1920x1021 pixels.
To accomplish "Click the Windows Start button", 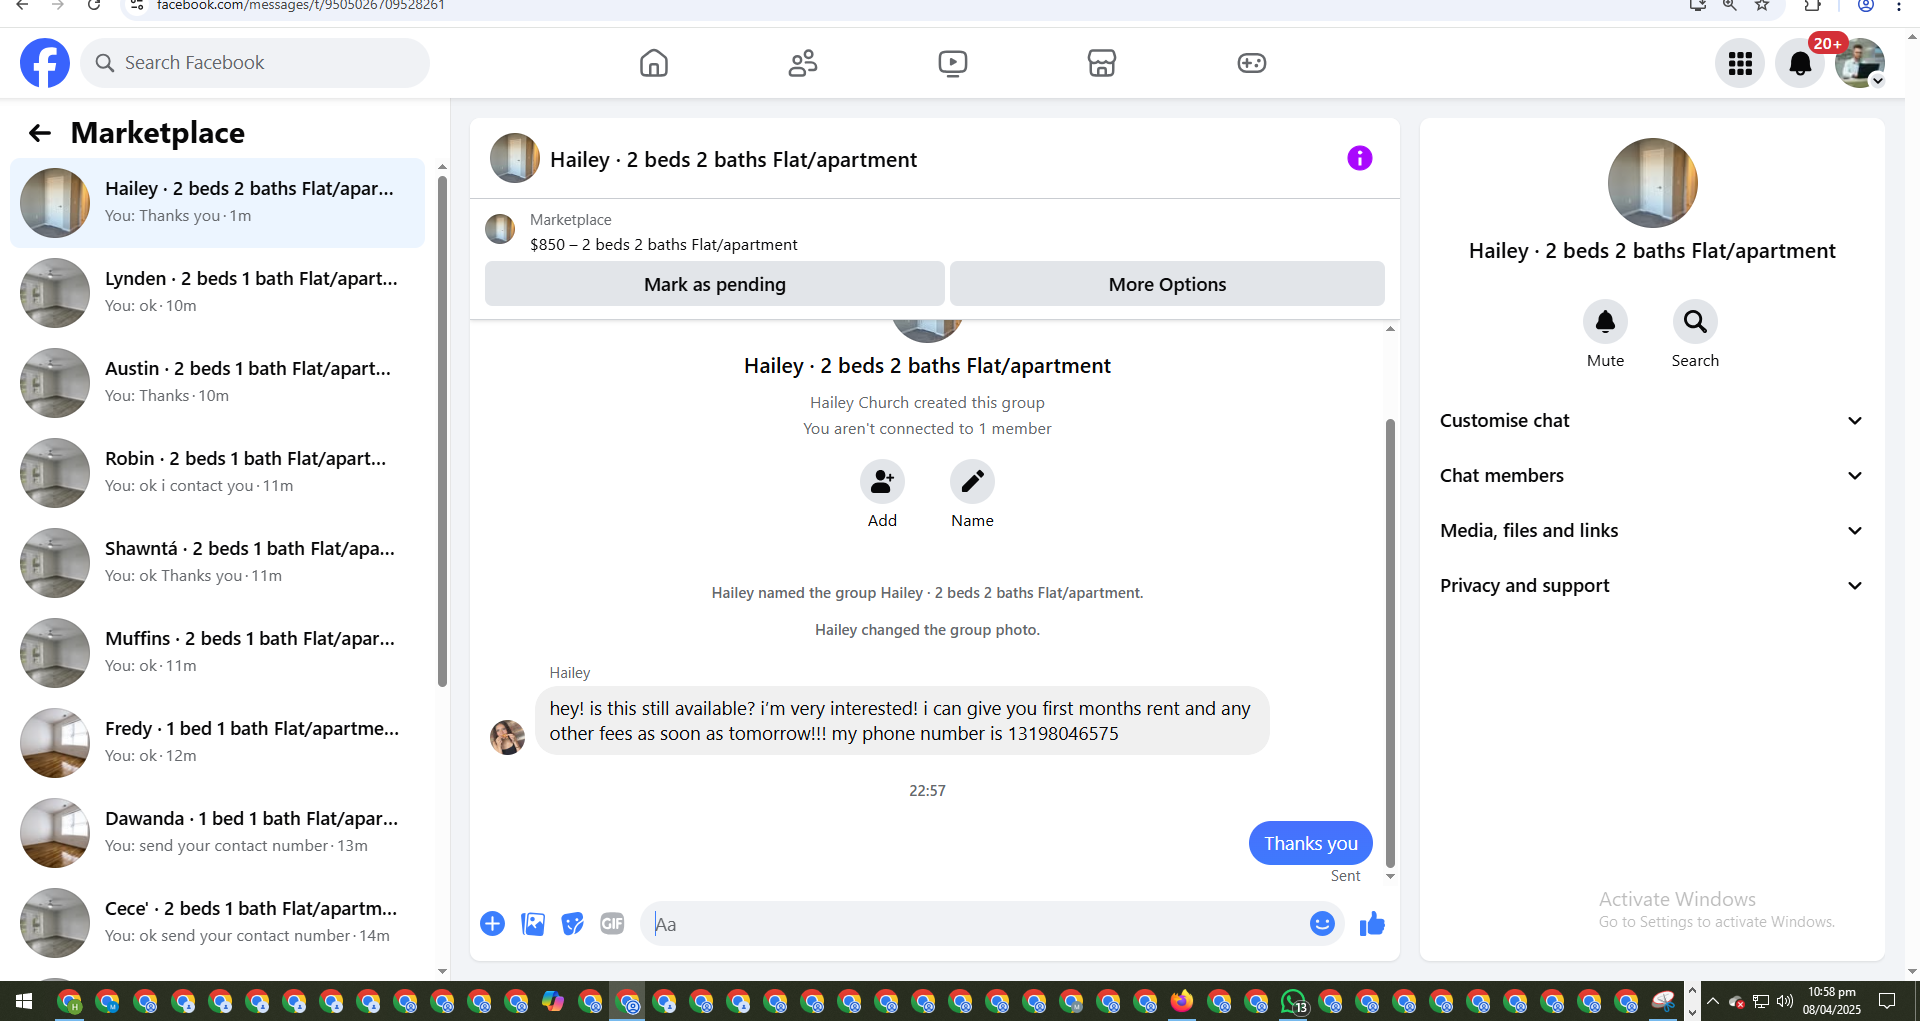I will (x=23, y=1001).
